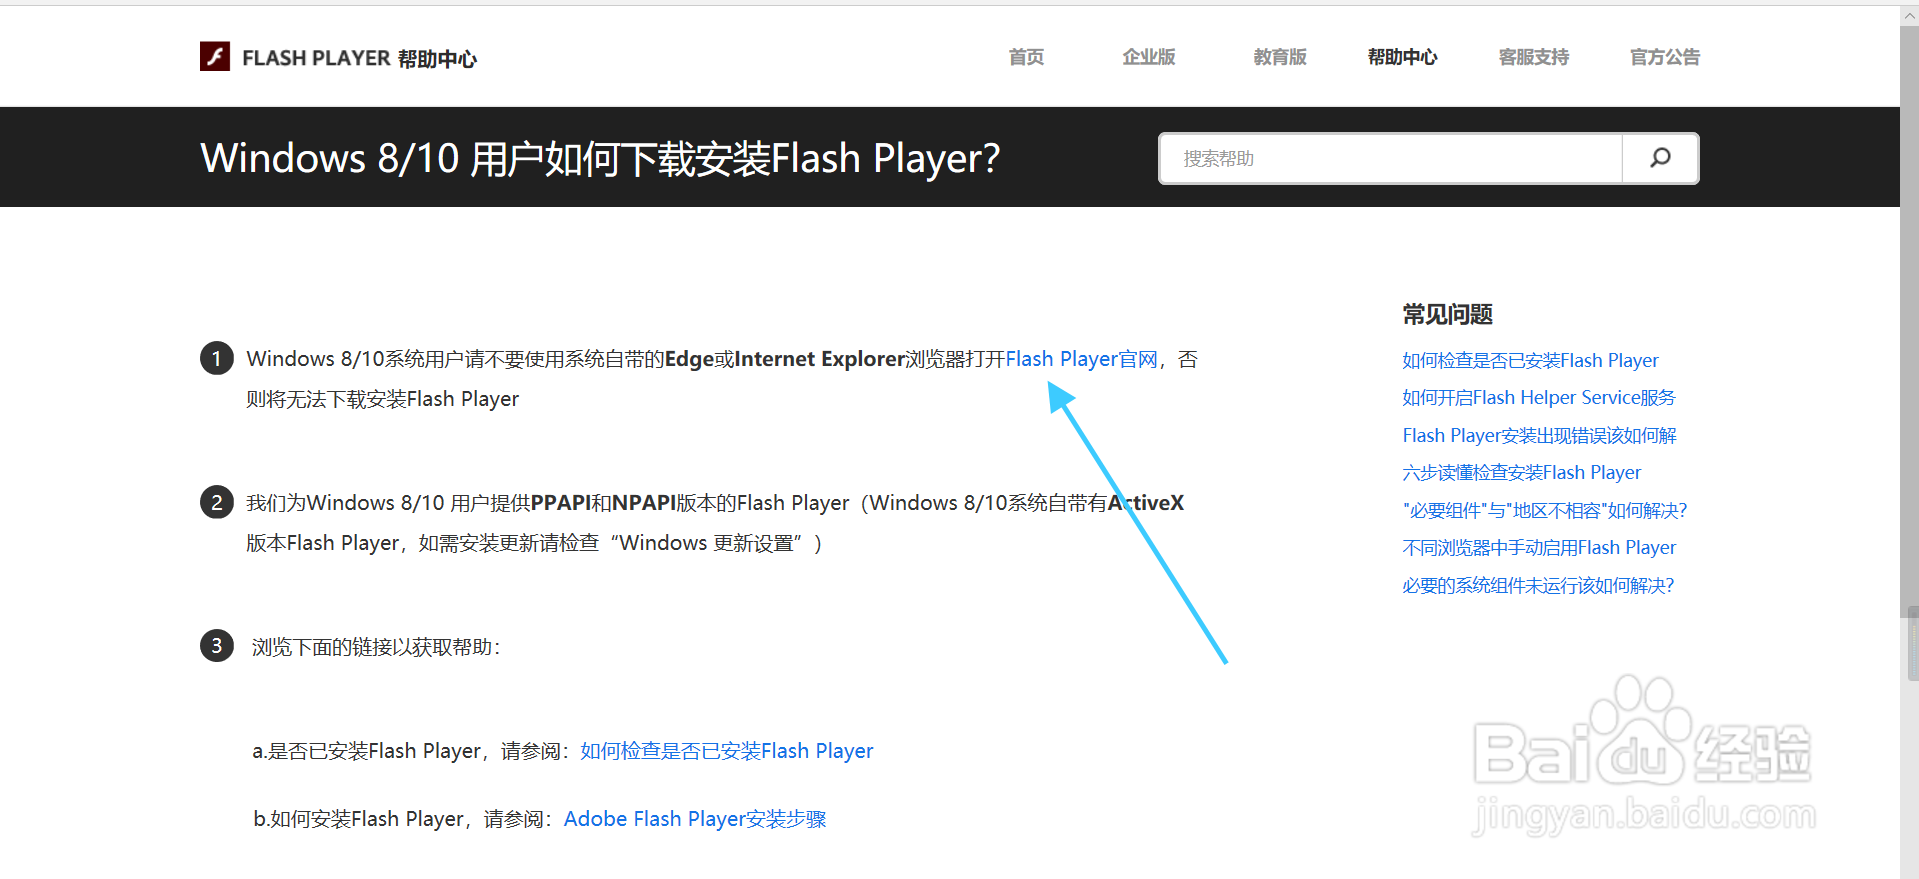This screenshot has height=879, width=1919.
Task: Select the 帮助中心 nav item
Action: [x=1403, y=57]
